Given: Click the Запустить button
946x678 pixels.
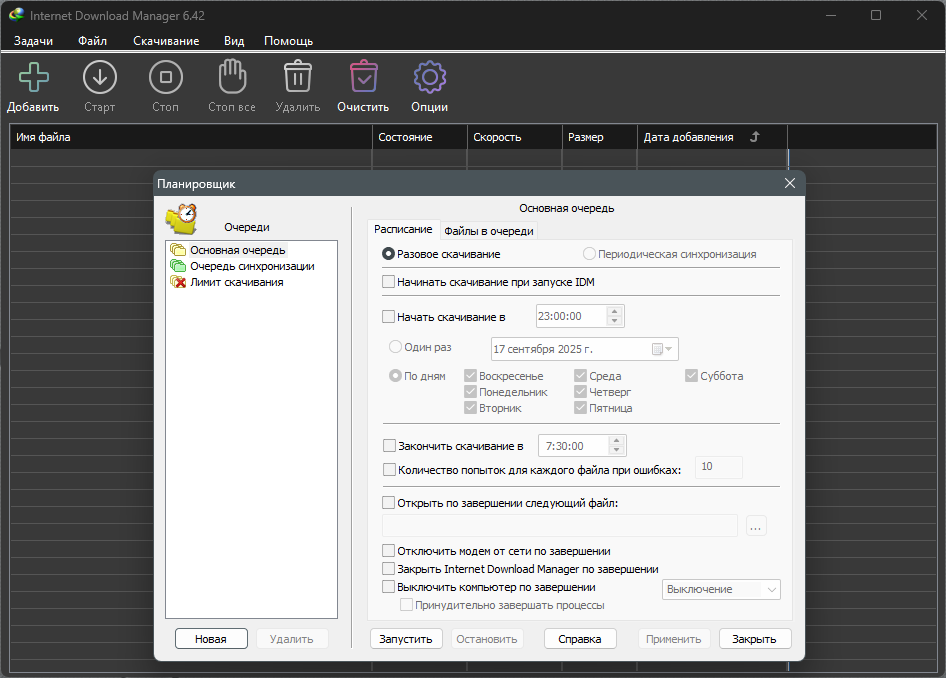Looking at the screenshot, I should [406, 639].
